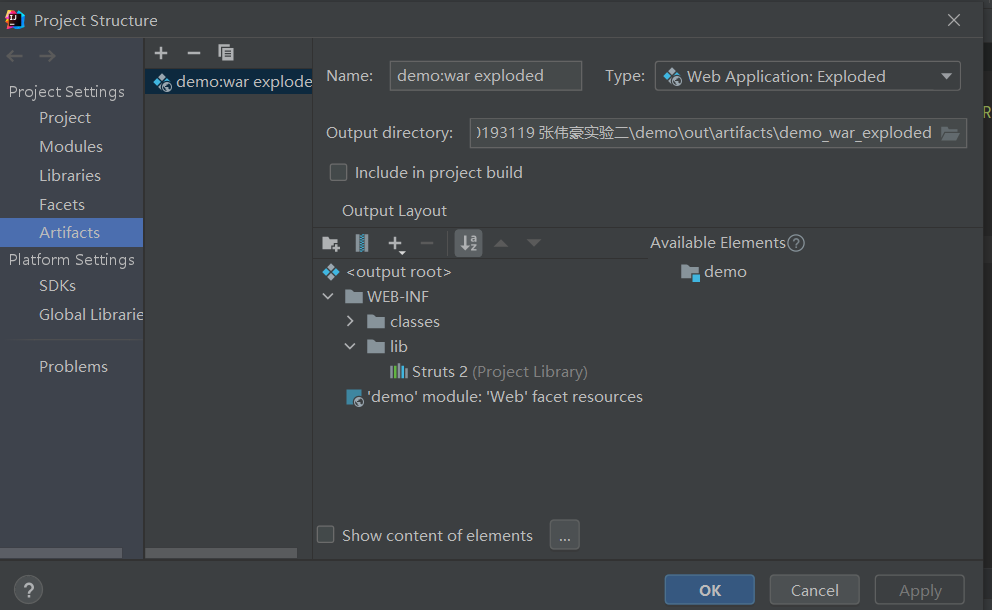Click the create archive icon
Screen dimensions: 992x610
click(x=362, y=243)
